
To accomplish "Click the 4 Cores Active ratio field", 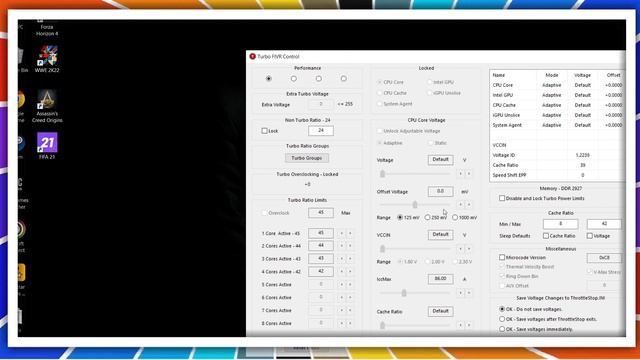I will click(x=321, y=271).
